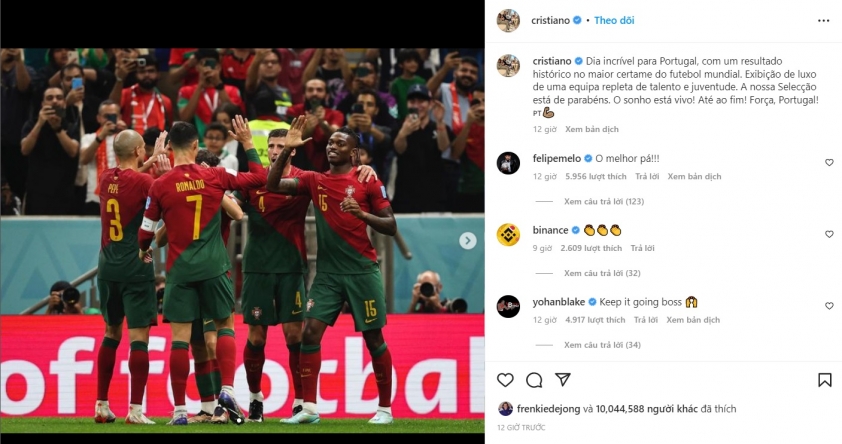Share post using paper plane icon
The width and height of the screenshot is (842, 444).
[x=562, y=380]
